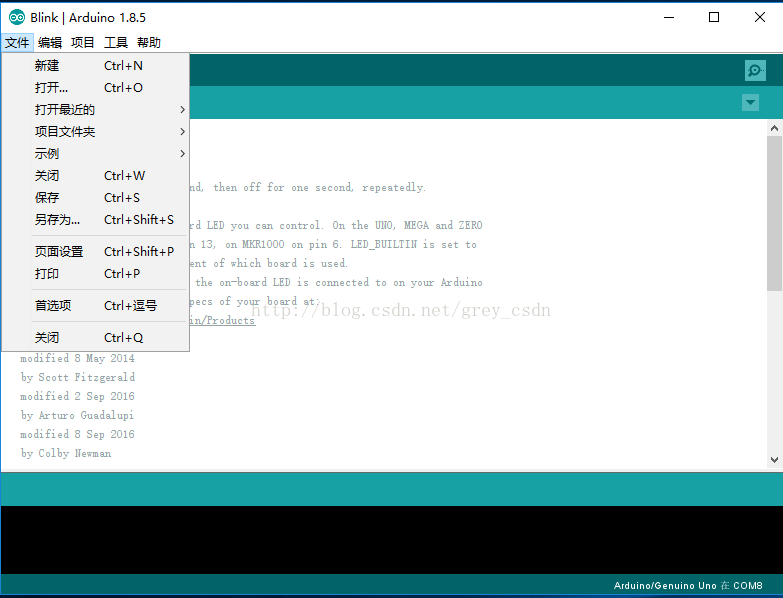Choose 打印 Ctrl+P menu entry
This screenshot has height=598, width=783.
coord(96,274)
